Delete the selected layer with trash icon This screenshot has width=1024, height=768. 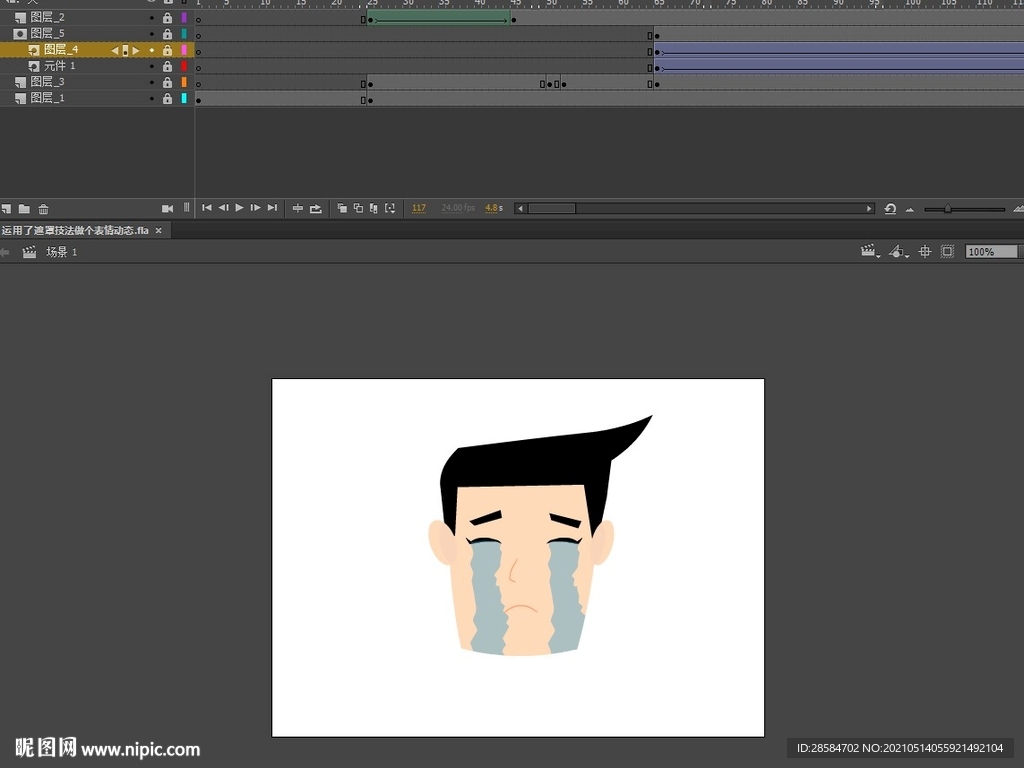[43, 209]
